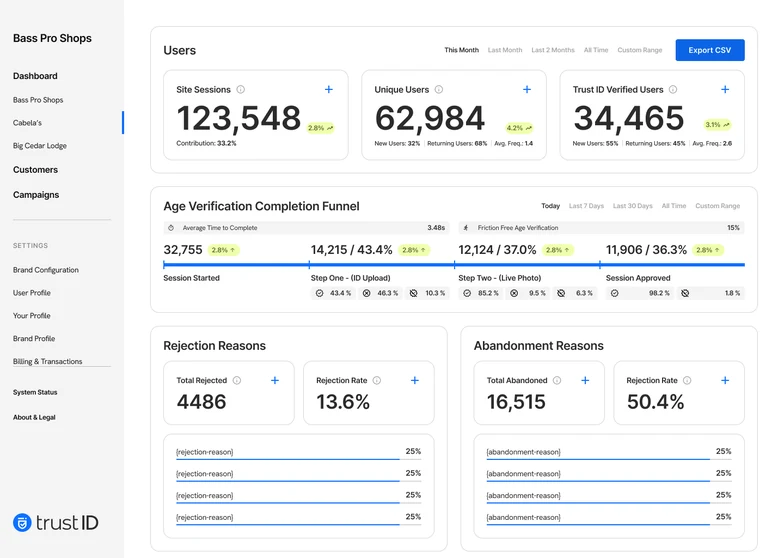Click plus icon on Total Rejected card
Screen dimensions: 784x558
click(274, 380)
